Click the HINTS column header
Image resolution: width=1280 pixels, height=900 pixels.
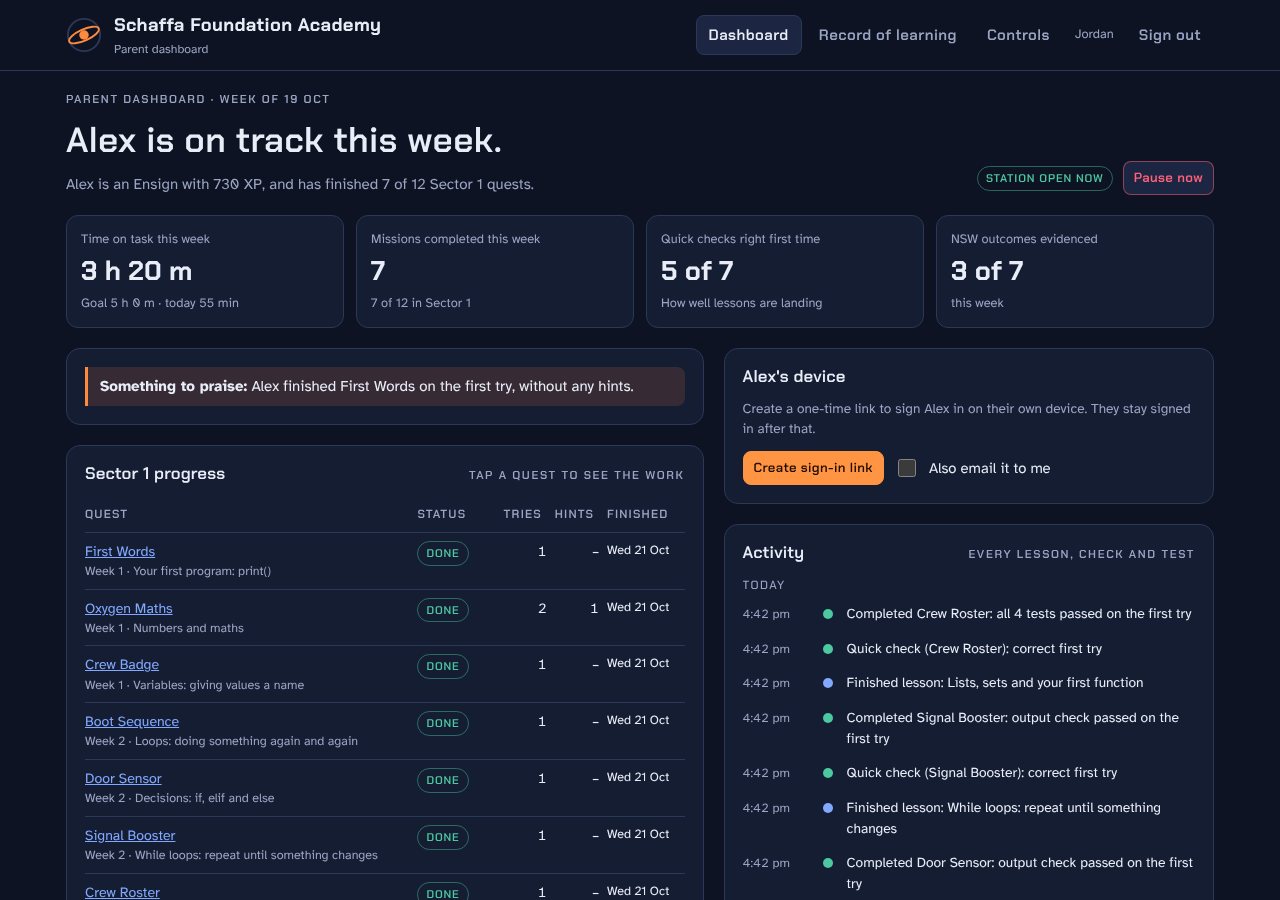[574, 514]
